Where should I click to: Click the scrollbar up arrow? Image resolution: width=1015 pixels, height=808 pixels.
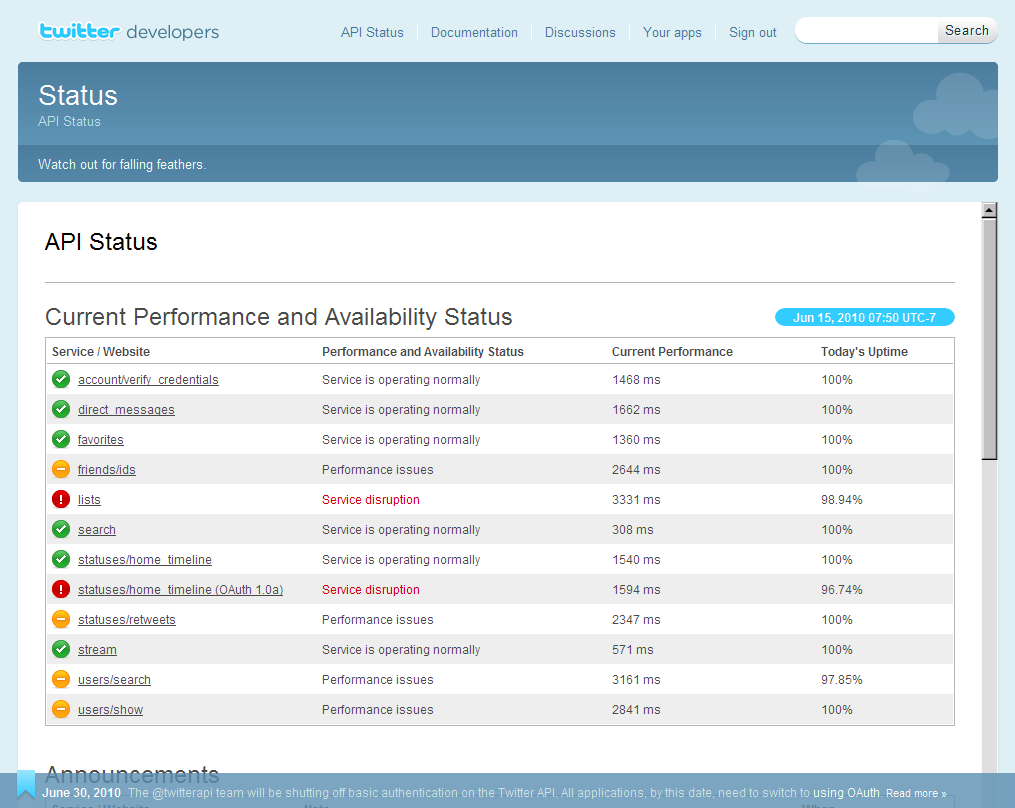pos(989,210)
